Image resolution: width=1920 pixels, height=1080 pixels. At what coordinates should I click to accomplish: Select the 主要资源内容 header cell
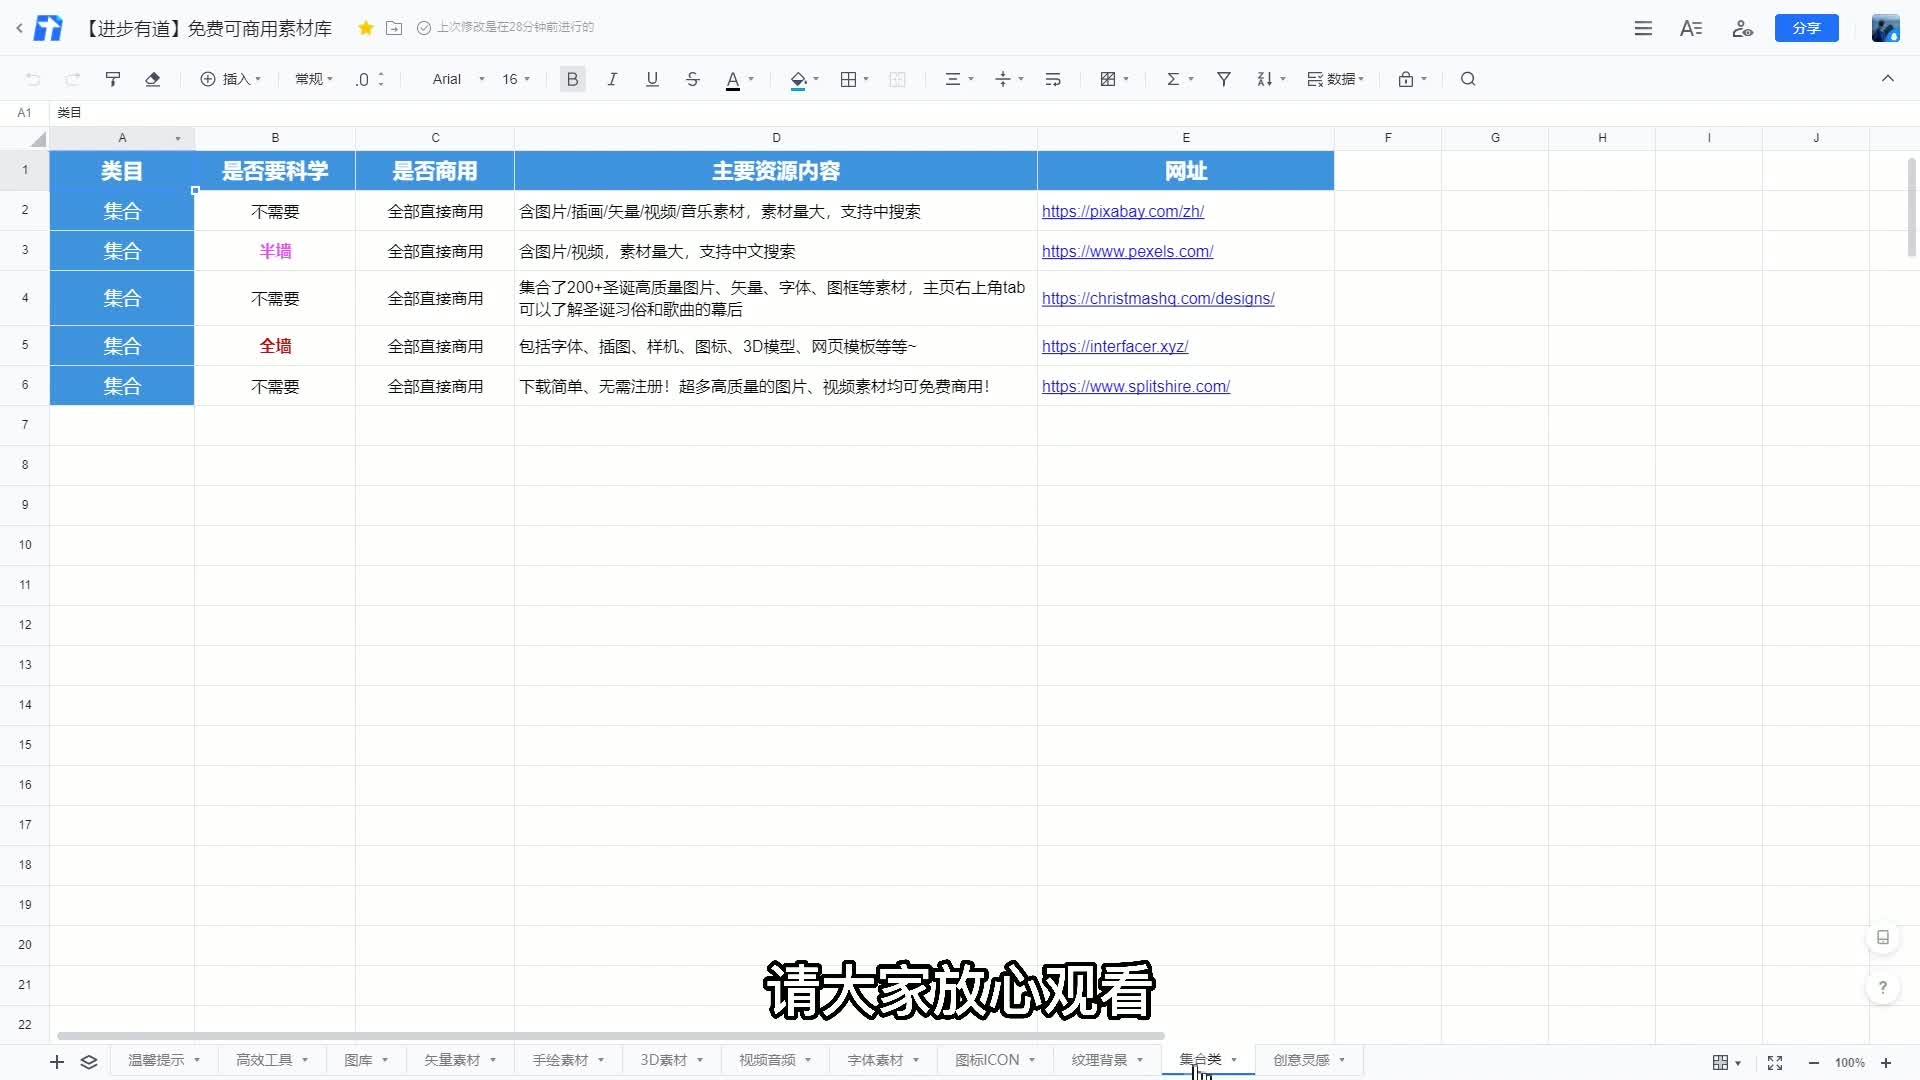click(776, 171)
